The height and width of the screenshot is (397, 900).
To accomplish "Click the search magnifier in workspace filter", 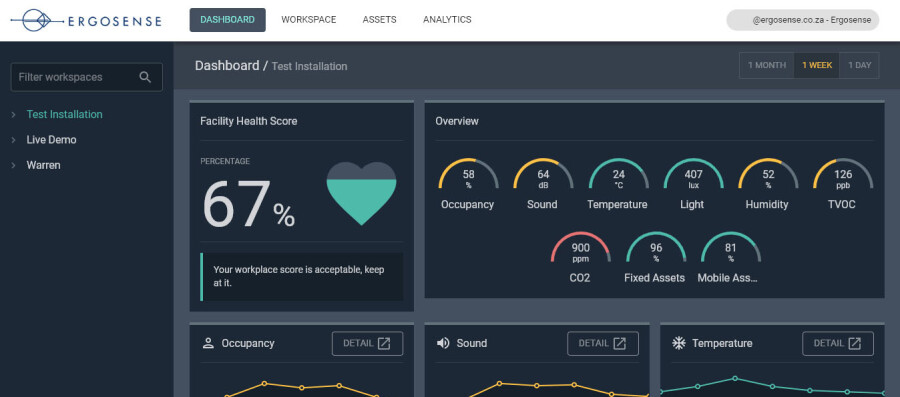I will click(x=145, y=77).
